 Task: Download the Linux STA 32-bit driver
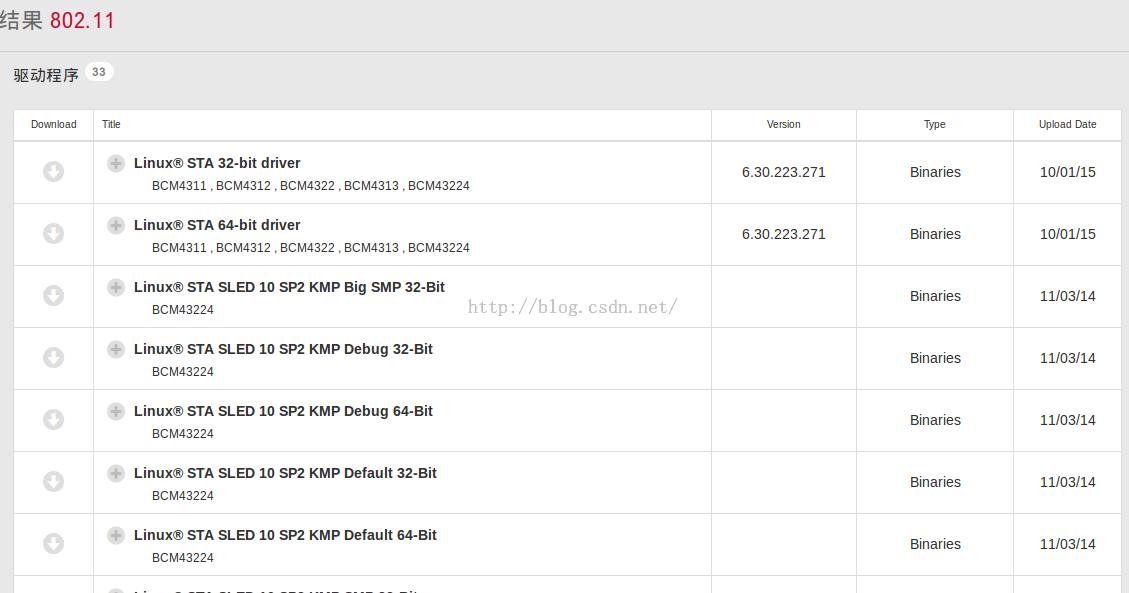(x=53, y=172)
